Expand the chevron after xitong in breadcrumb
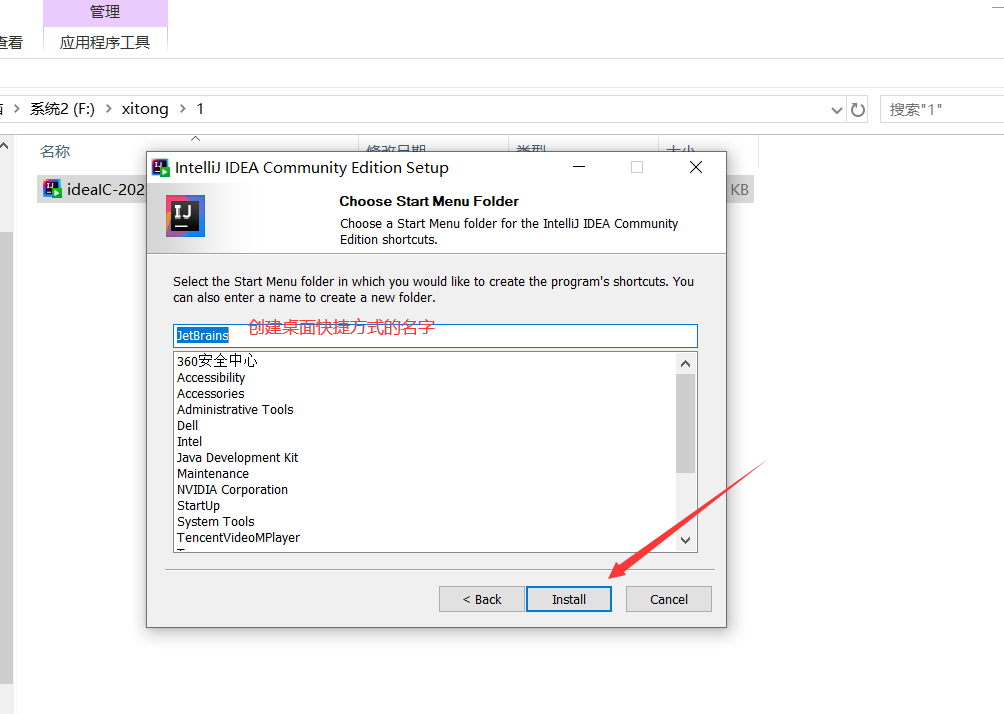Screen dimensions: 1004x714 point(182,109)
